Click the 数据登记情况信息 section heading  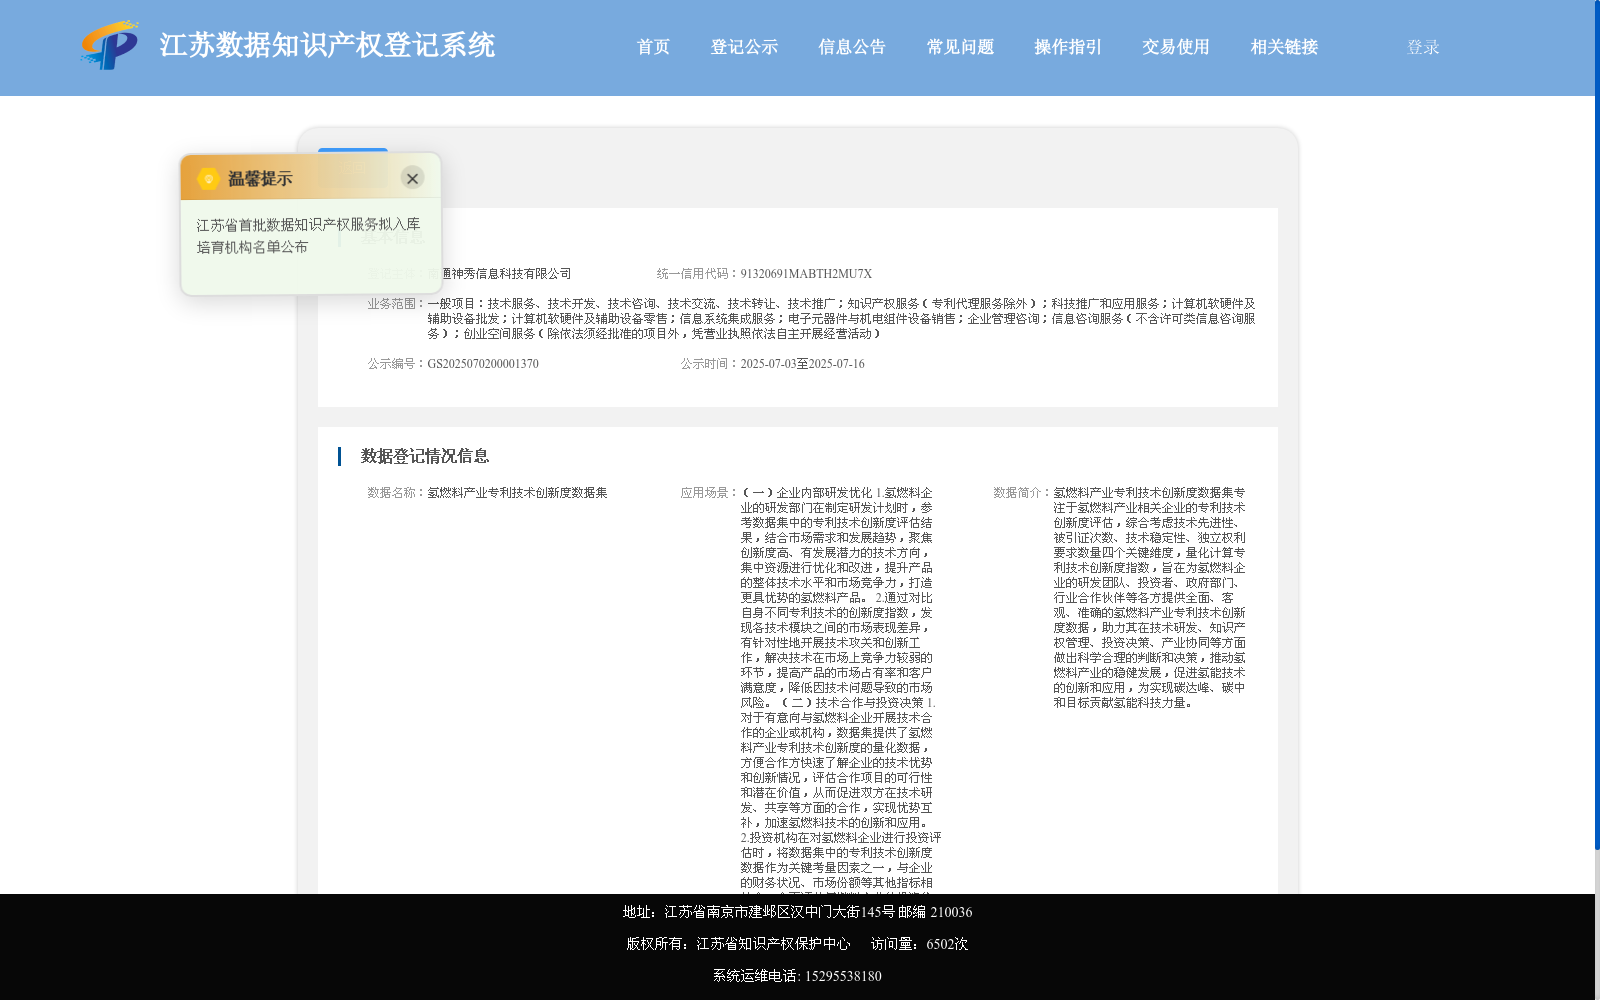[x=425, y=456]
